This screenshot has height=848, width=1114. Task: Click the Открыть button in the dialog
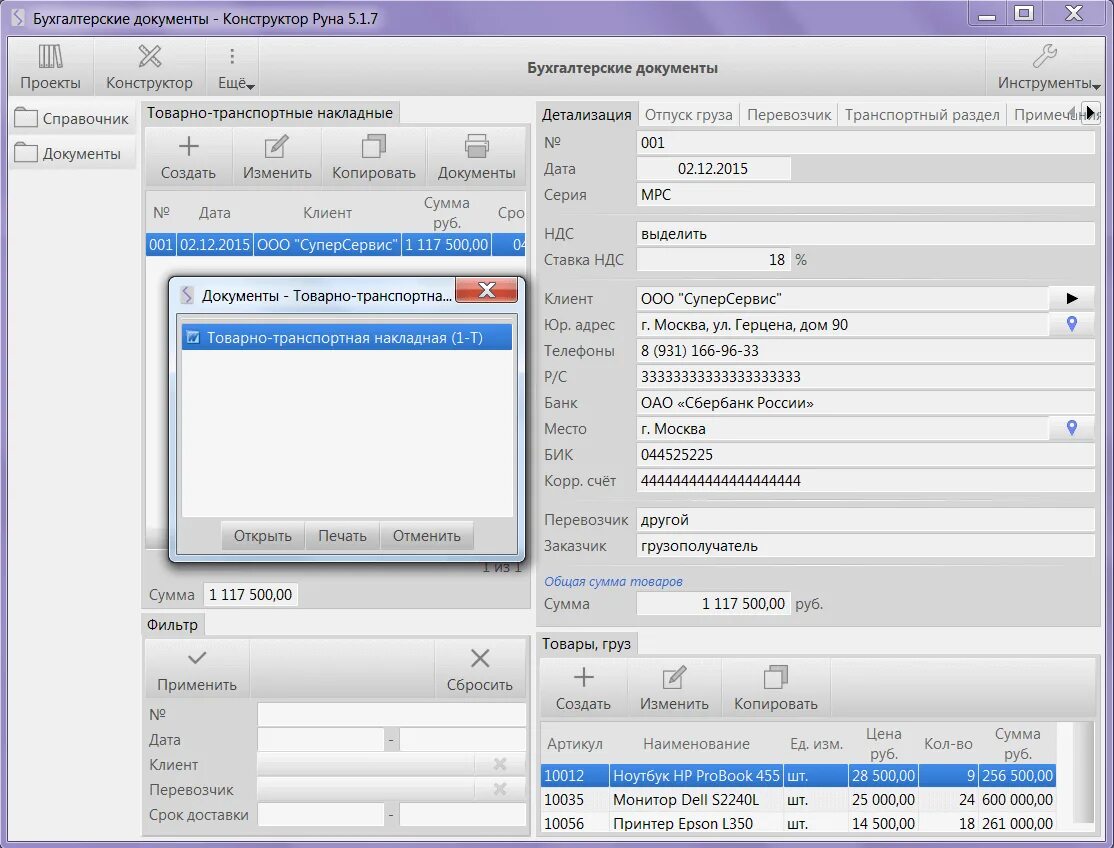(x=262, y=536)
